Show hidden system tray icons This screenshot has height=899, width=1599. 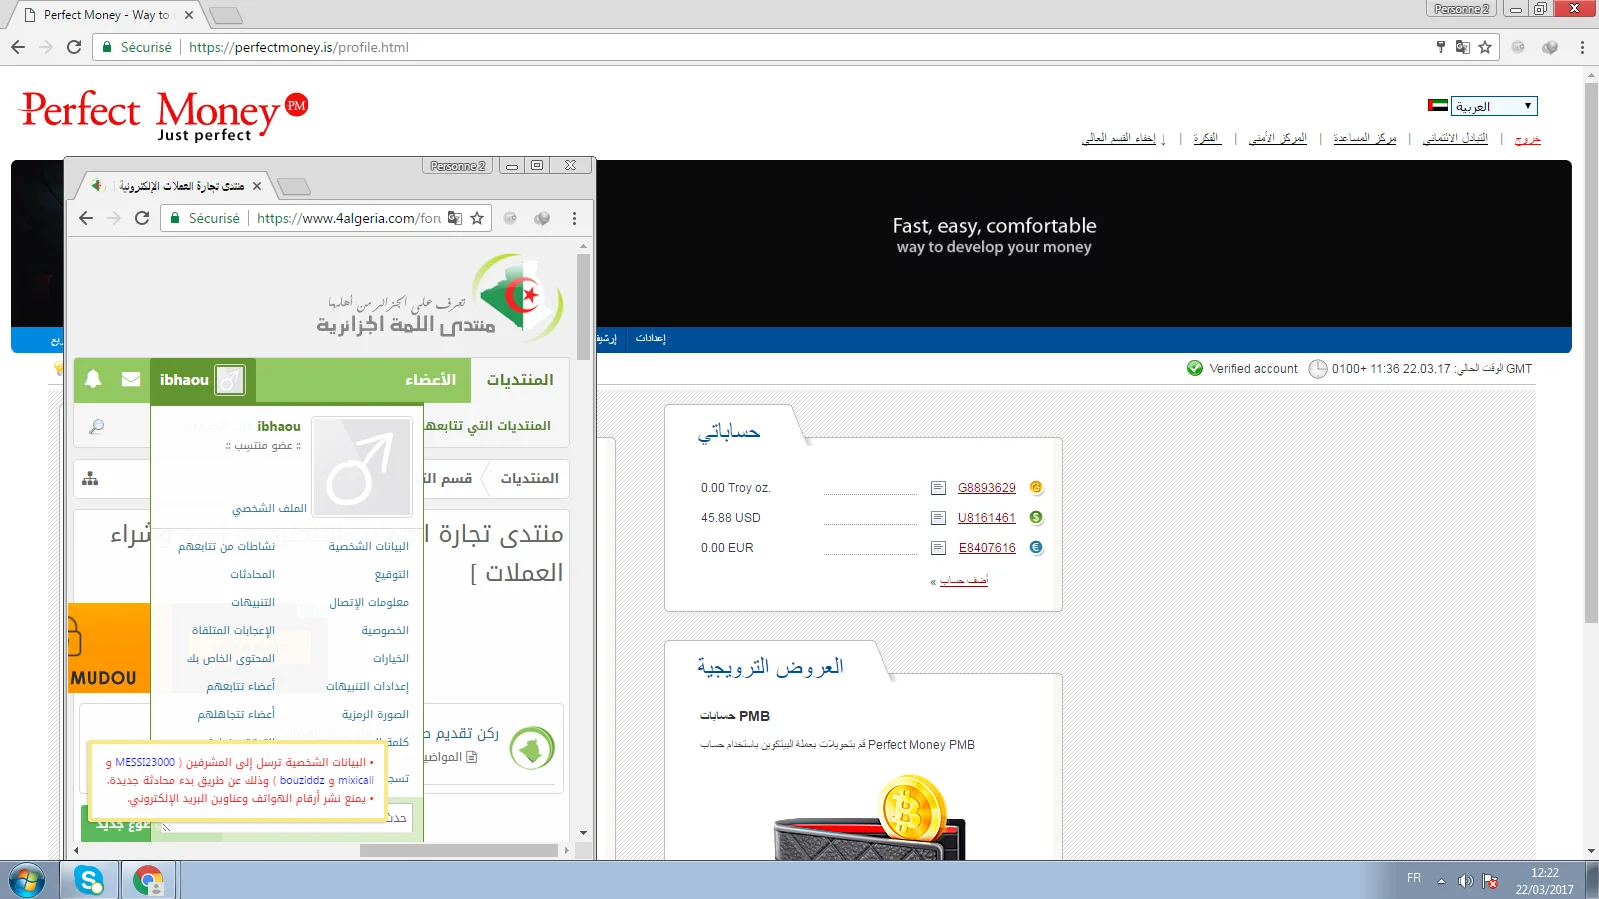click(1441, 881)
